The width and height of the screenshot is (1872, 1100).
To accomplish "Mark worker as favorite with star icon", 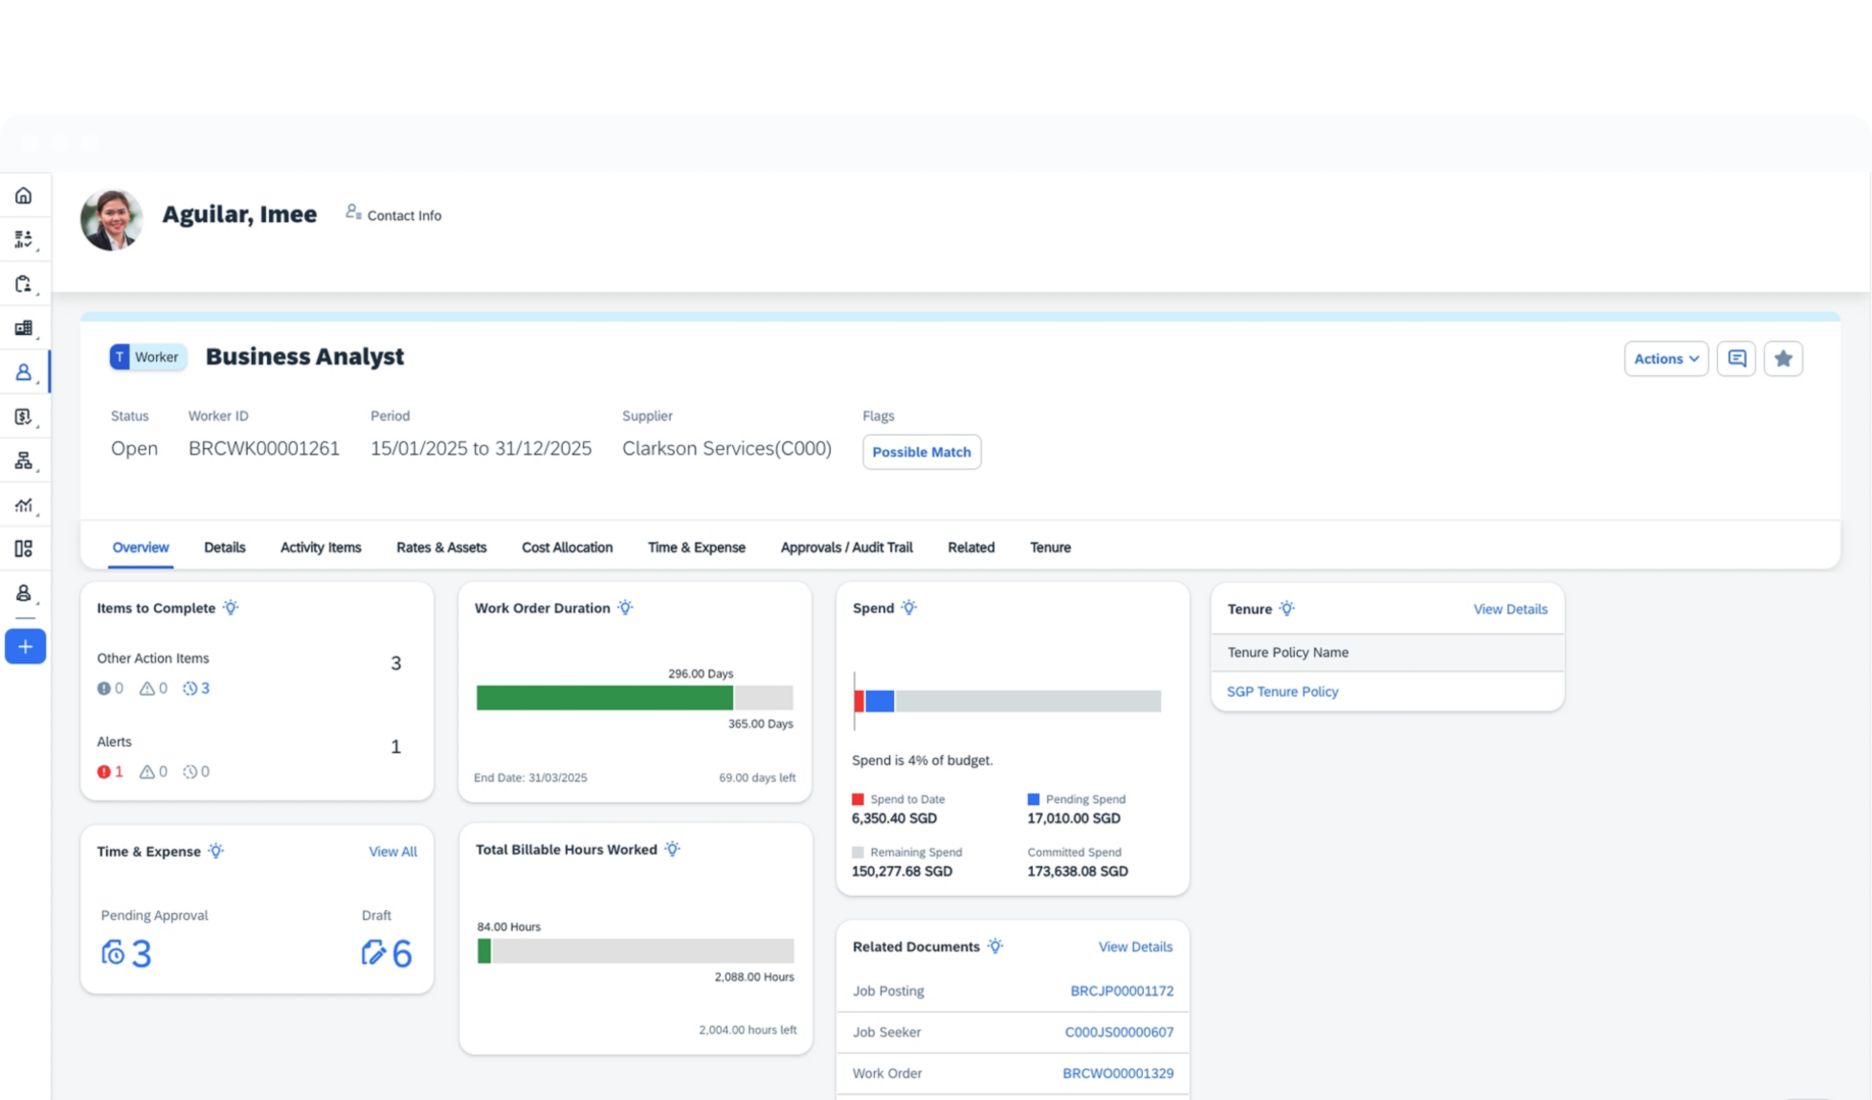I will coord(1783,359).
